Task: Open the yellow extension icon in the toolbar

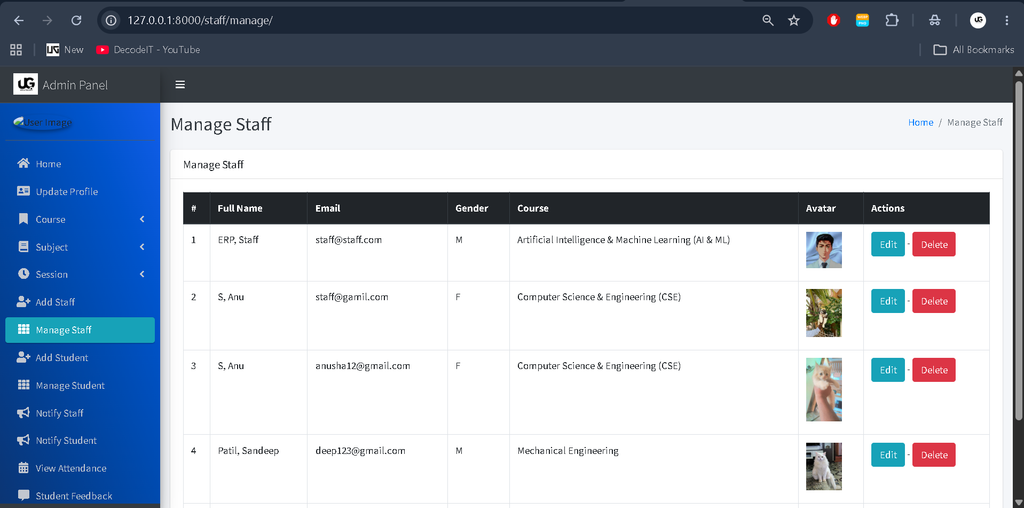Action: (862, 20)
